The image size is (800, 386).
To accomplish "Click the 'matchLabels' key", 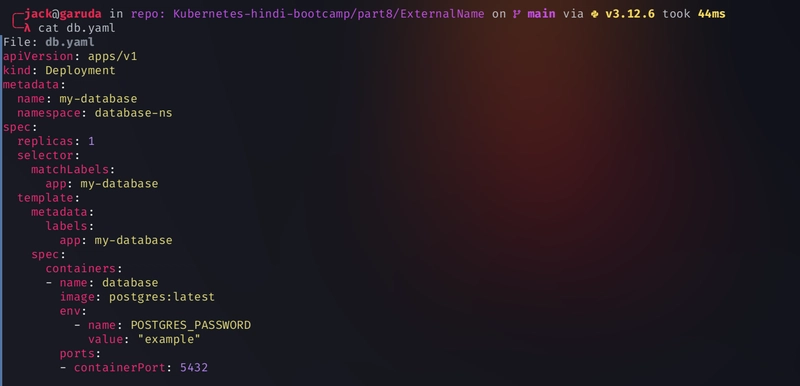I will (x=69, y=169).
